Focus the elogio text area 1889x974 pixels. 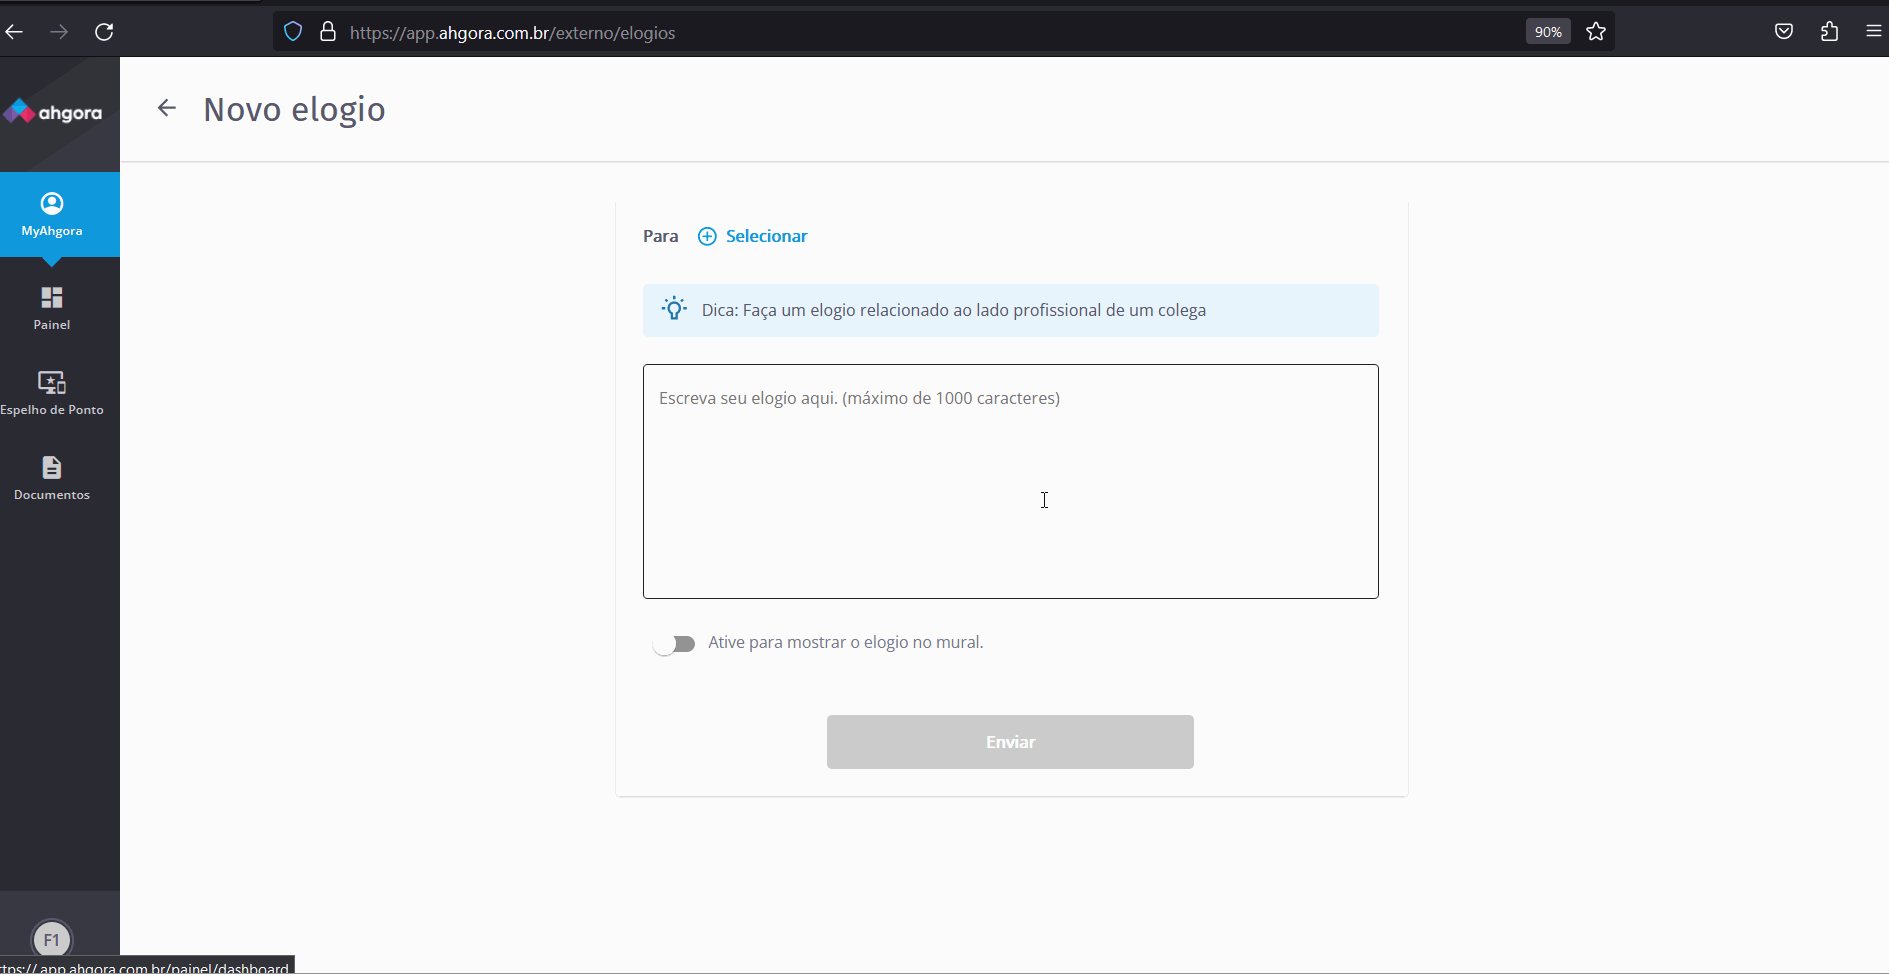tap(1010, 481)
